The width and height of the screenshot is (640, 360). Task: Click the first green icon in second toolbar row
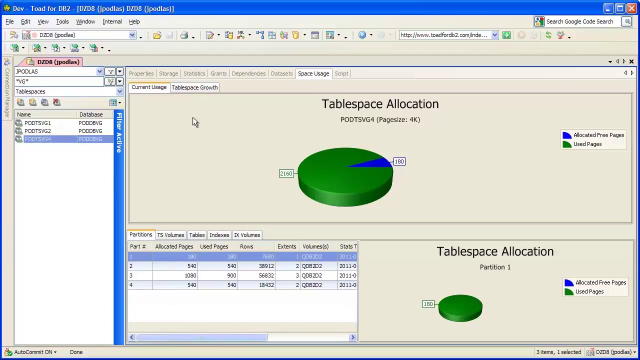click(x=15, y=48)
